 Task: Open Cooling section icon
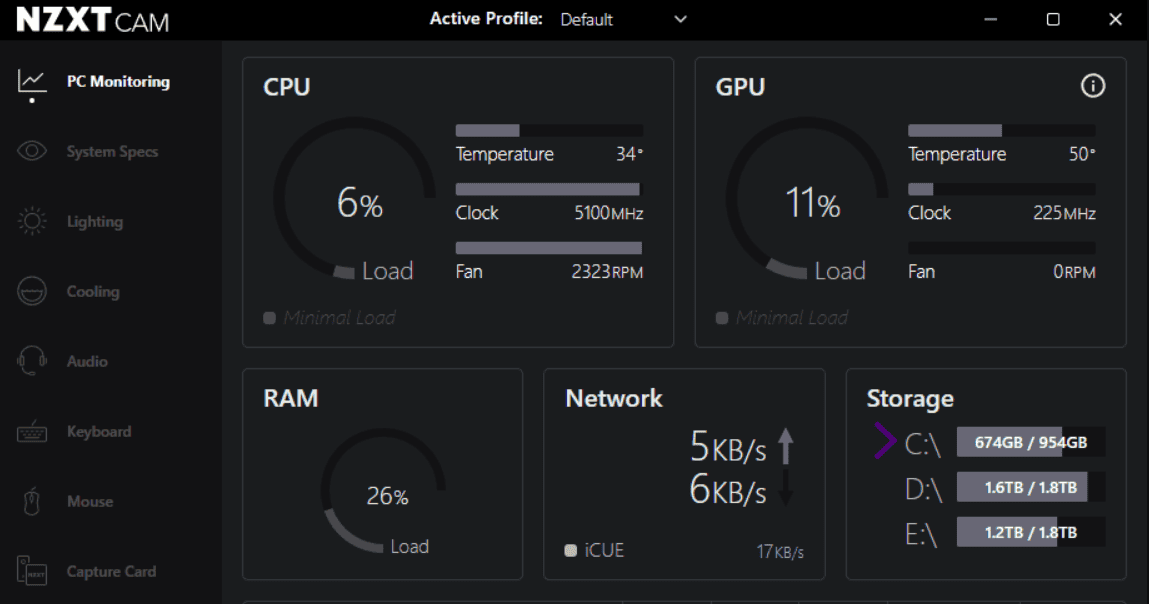pos(32,292)
